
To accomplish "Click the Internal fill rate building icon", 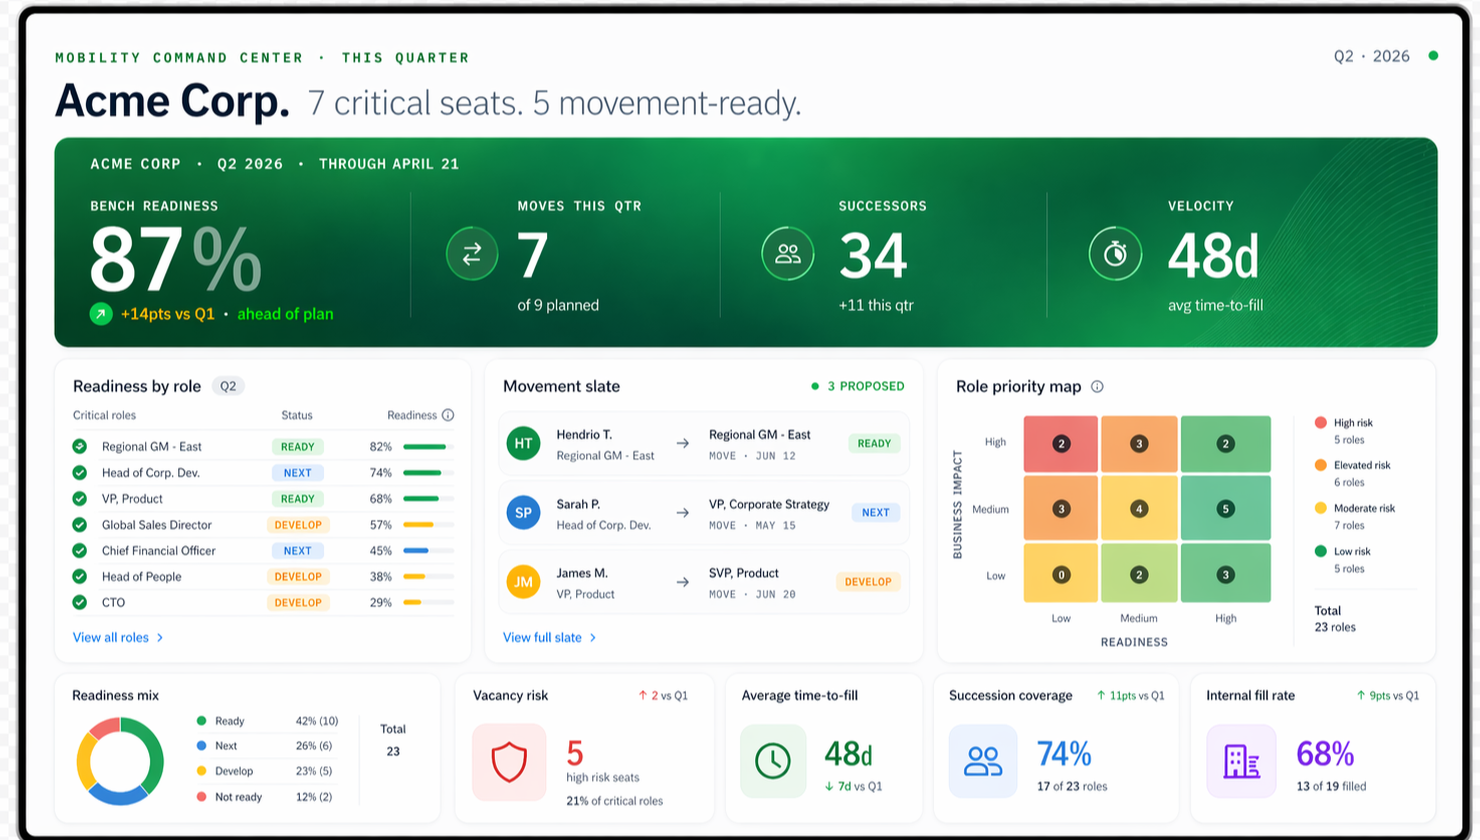I will click(x=1240, y=760).
